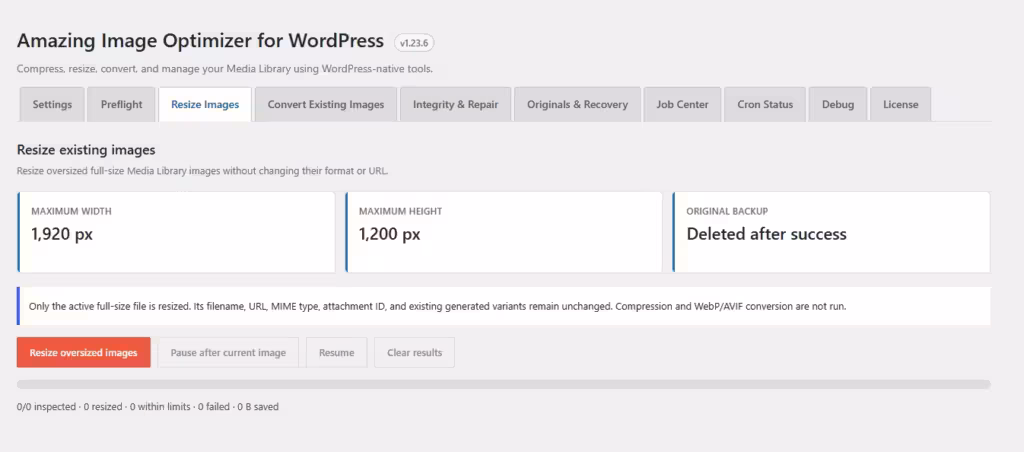Click the Resume button
This screenshot has width=1024, height=452.
tap(336, 353)
